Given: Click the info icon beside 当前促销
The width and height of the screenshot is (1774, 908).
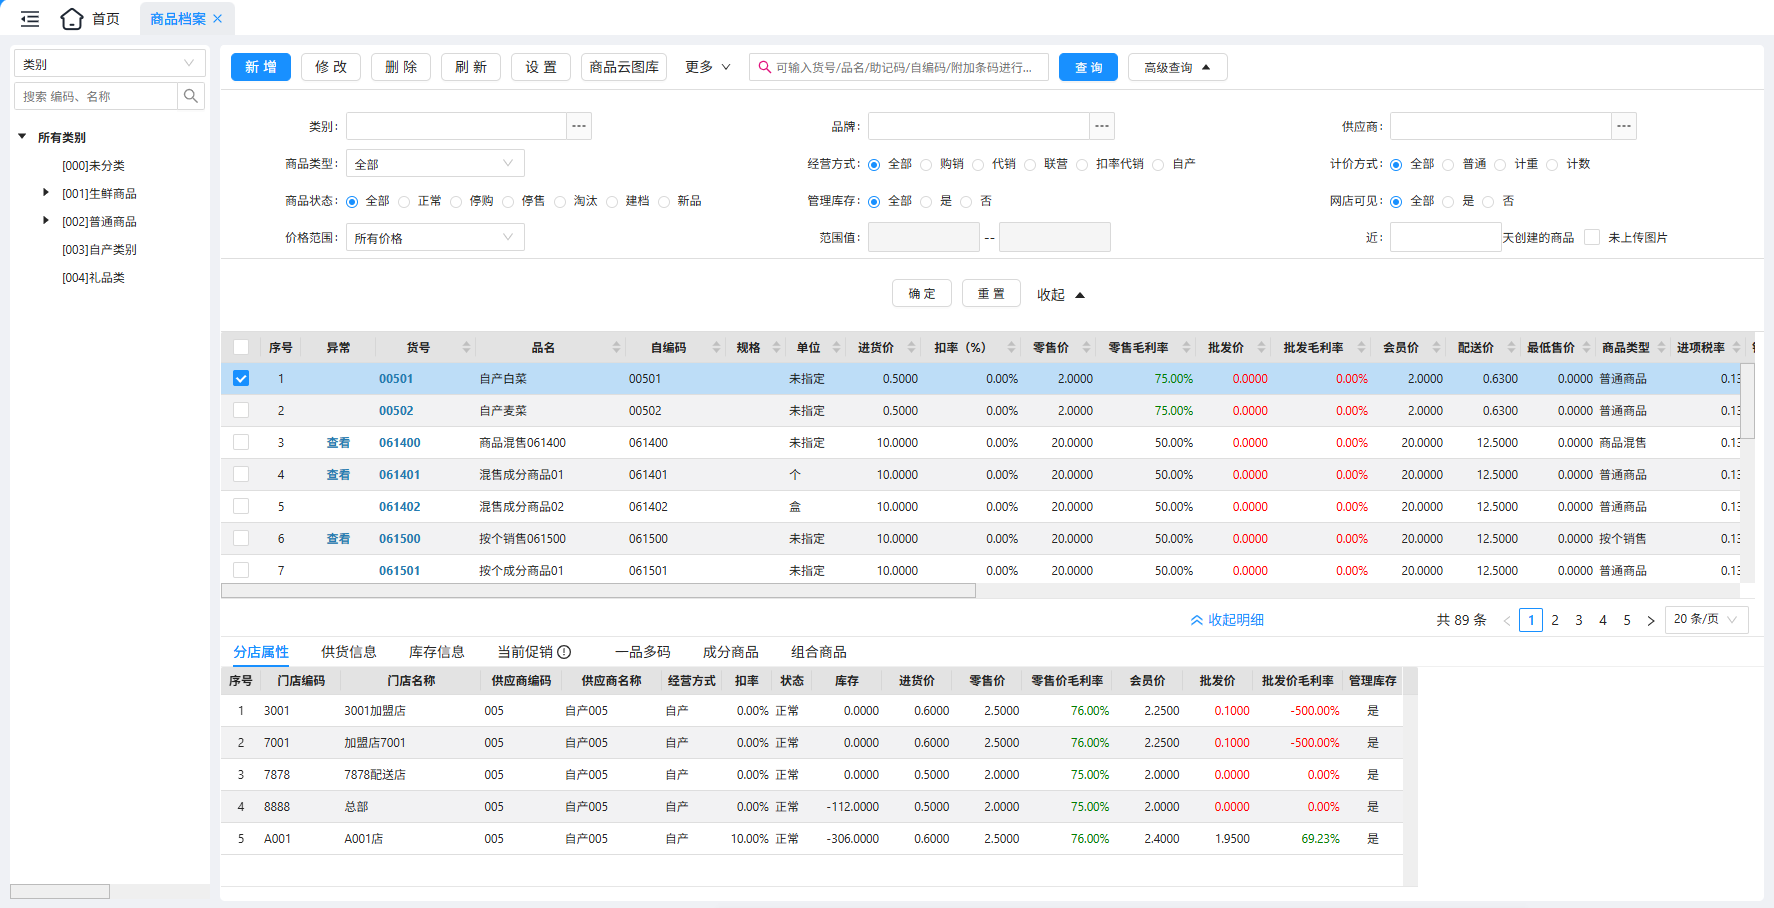Looking at the screenshot, I should pyautogui.click(x=564, y=652).
